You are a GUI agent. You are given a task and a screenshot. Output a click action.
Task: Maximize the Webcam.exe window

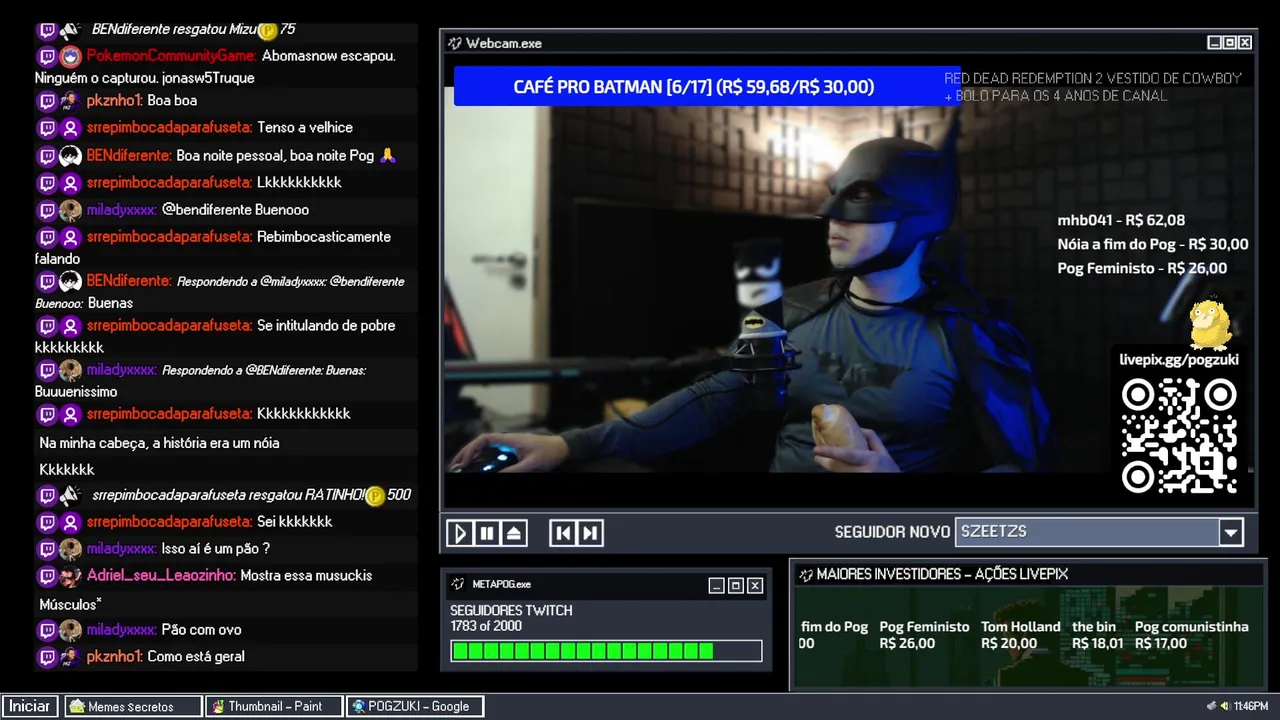click(1230, 43)
